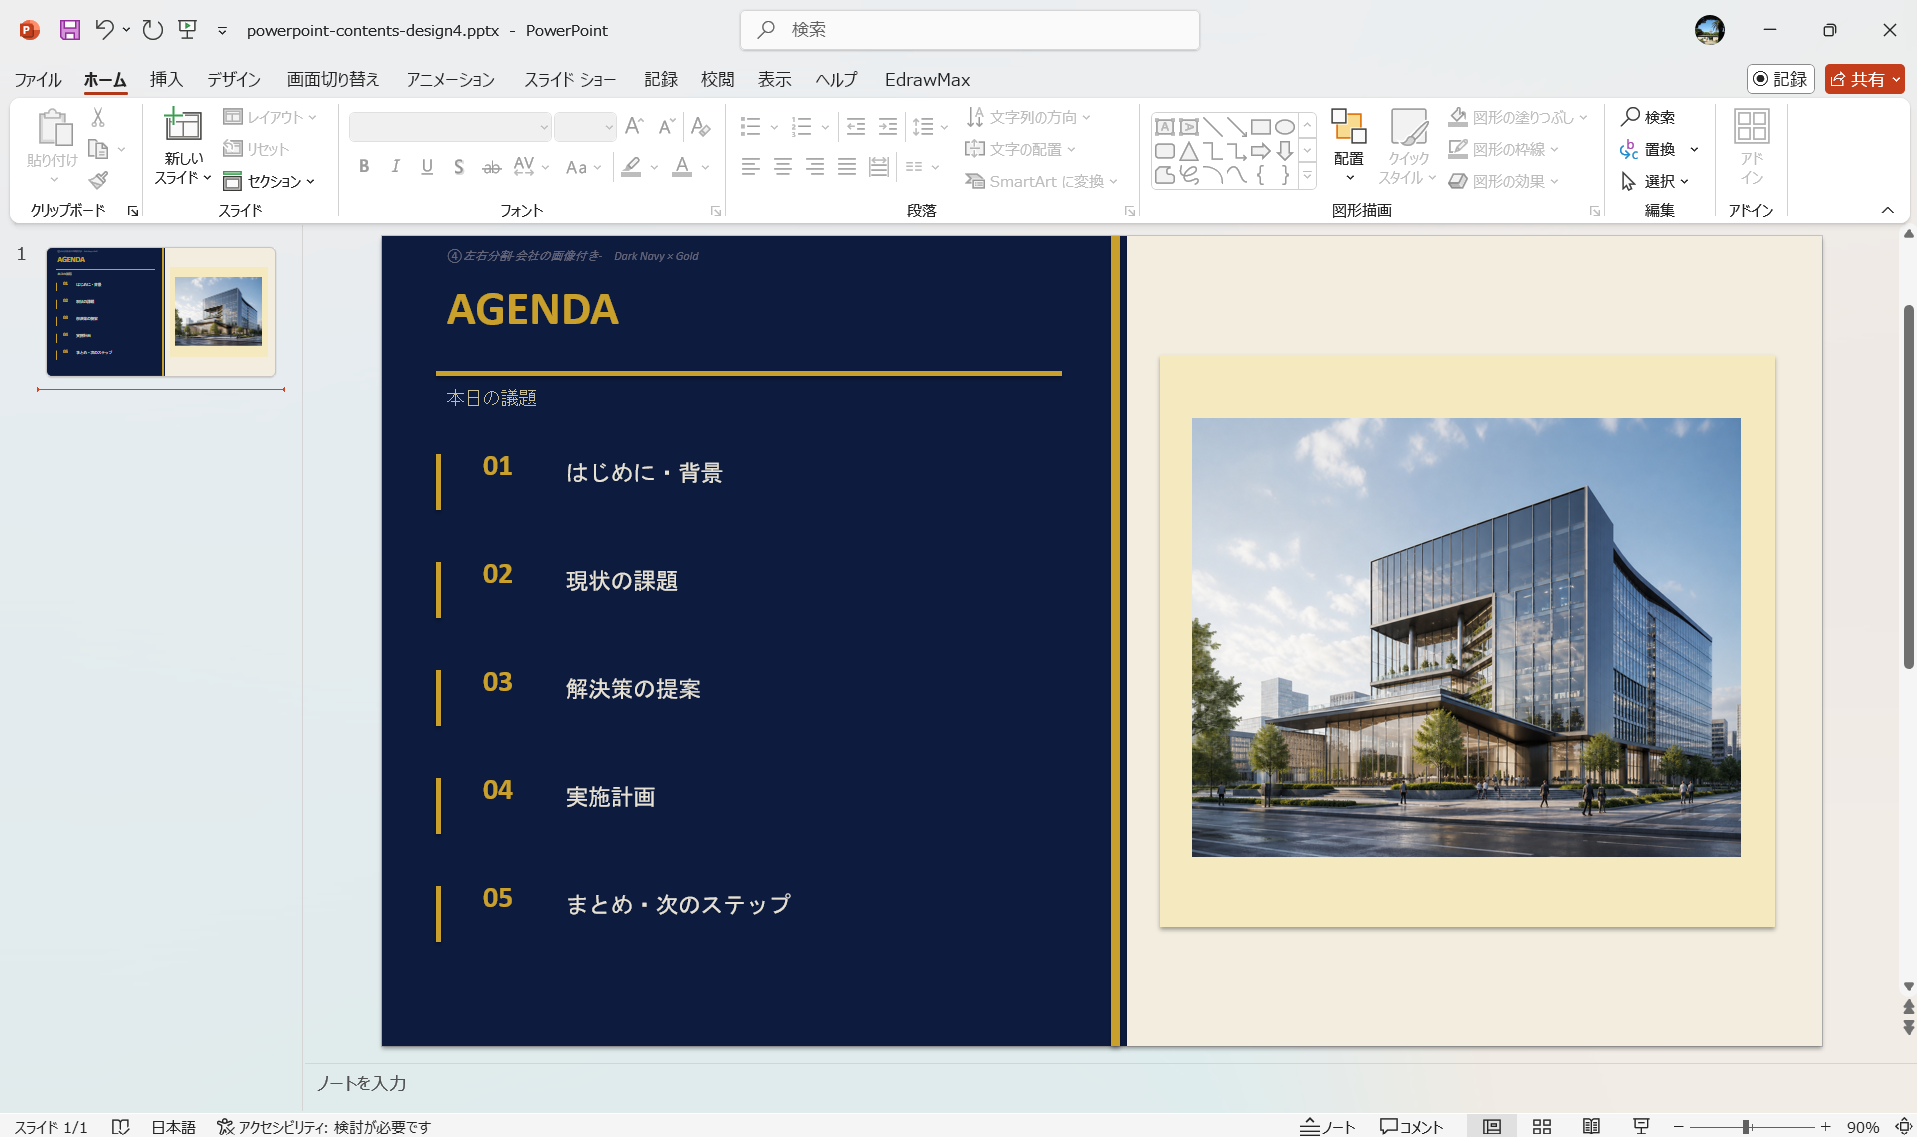Screen dimensions: 1917x1137
Task: Click the Reset (リセット) button
Action: pos(256,149)
